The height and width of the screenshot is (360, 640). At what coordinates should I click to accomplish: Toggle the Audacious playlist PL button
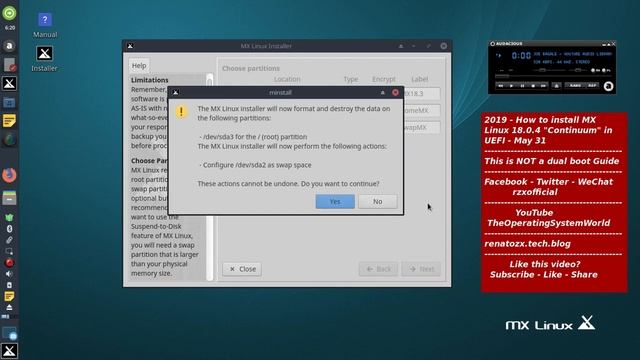point(607,70)
